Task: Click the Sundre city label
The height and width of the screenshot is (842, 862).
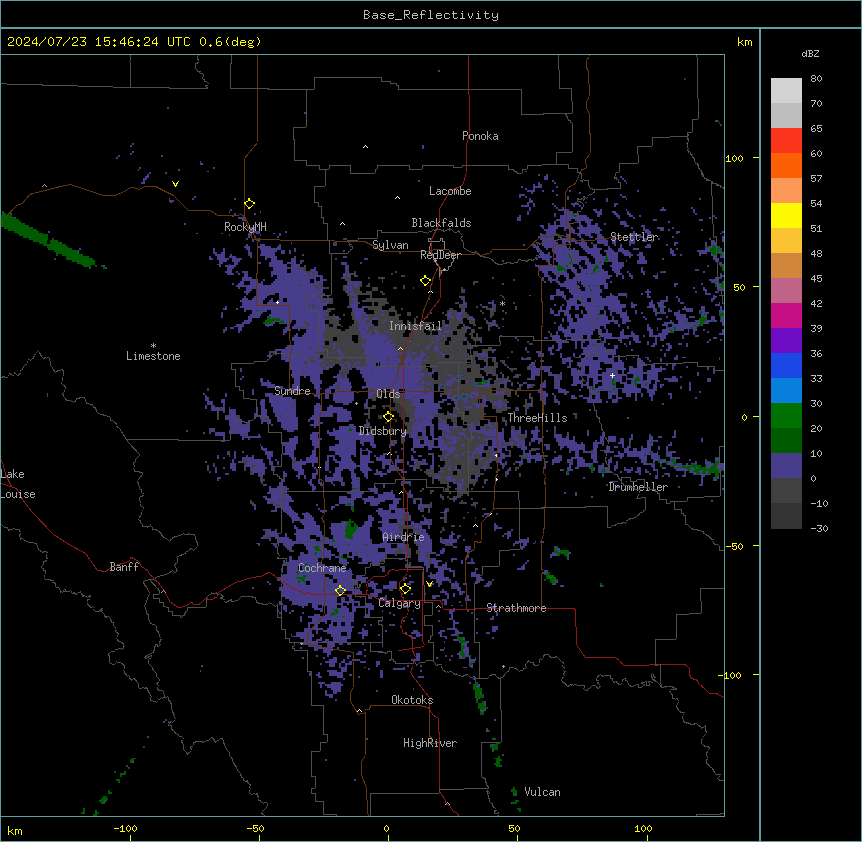Action: point(292,391)
